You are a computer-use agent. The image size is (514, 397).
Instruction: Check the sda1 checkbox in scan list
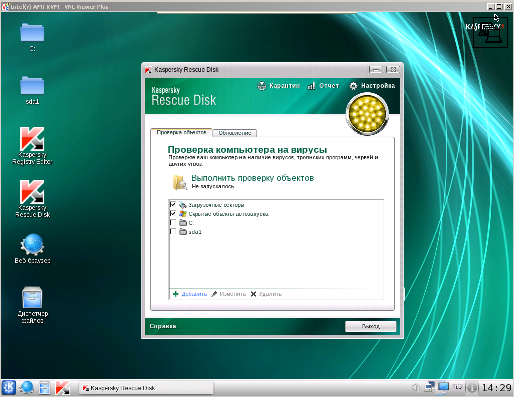(173, 232)
